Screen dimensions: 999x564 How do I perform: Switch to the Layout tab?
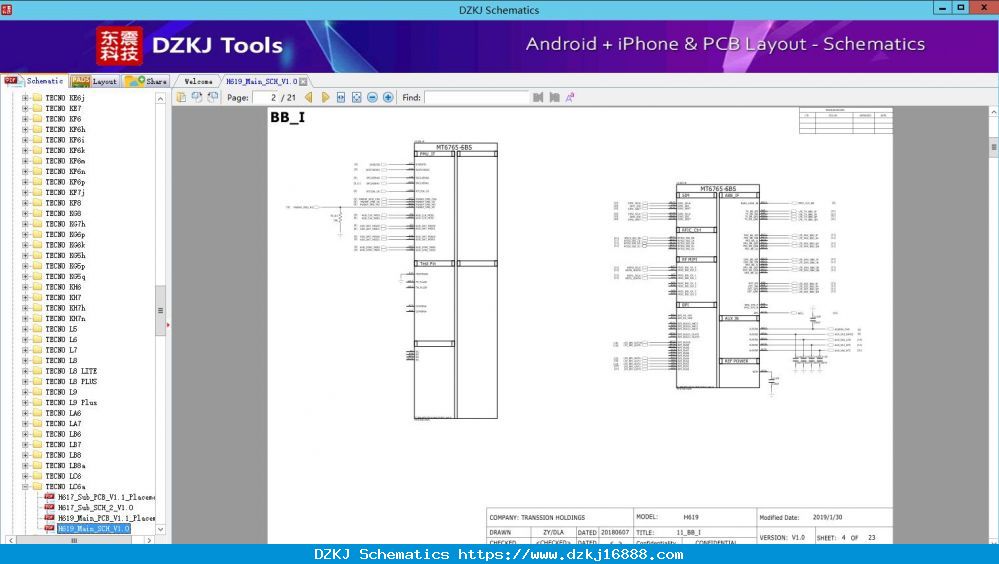94,81
